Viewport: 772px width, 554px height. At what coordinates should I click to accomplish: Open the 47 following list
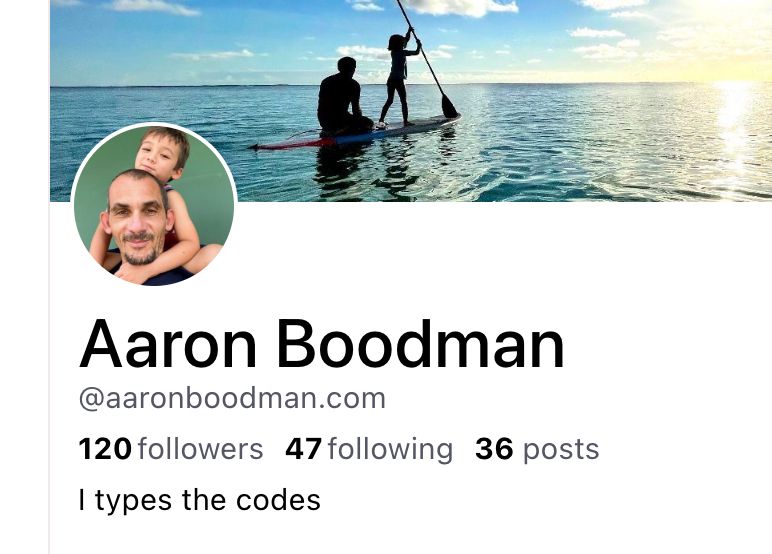pyautogui.click(x=369, y=449)
